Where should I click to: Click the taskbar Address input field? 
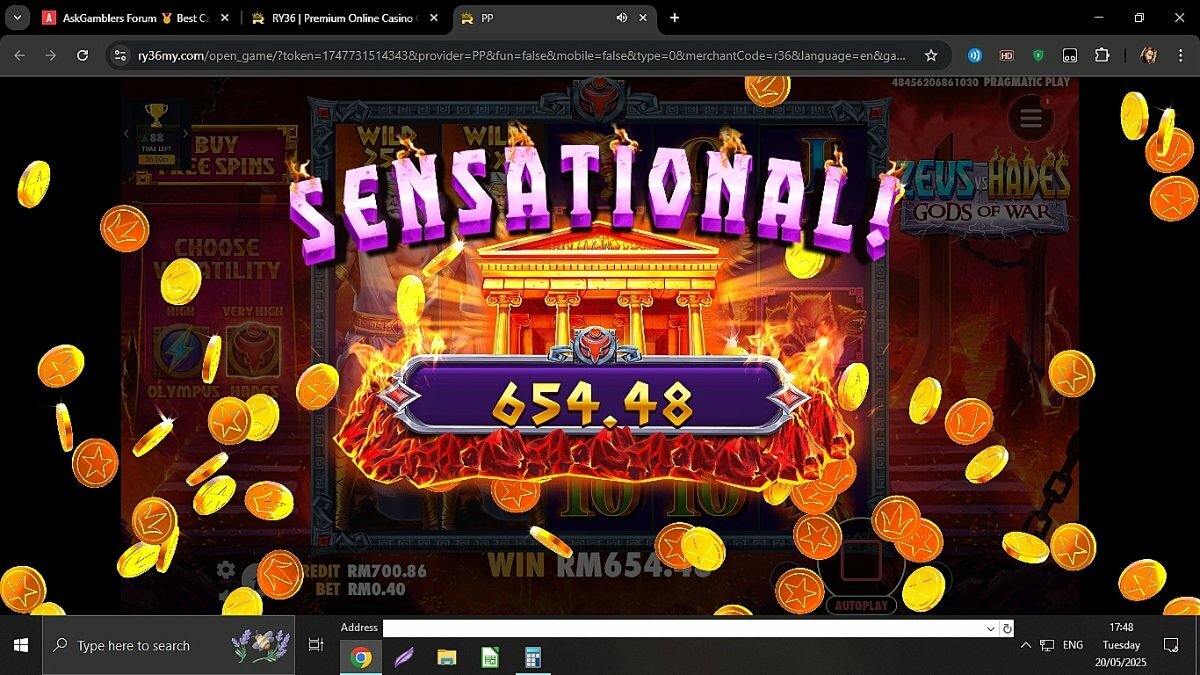[x=683, y=628]
